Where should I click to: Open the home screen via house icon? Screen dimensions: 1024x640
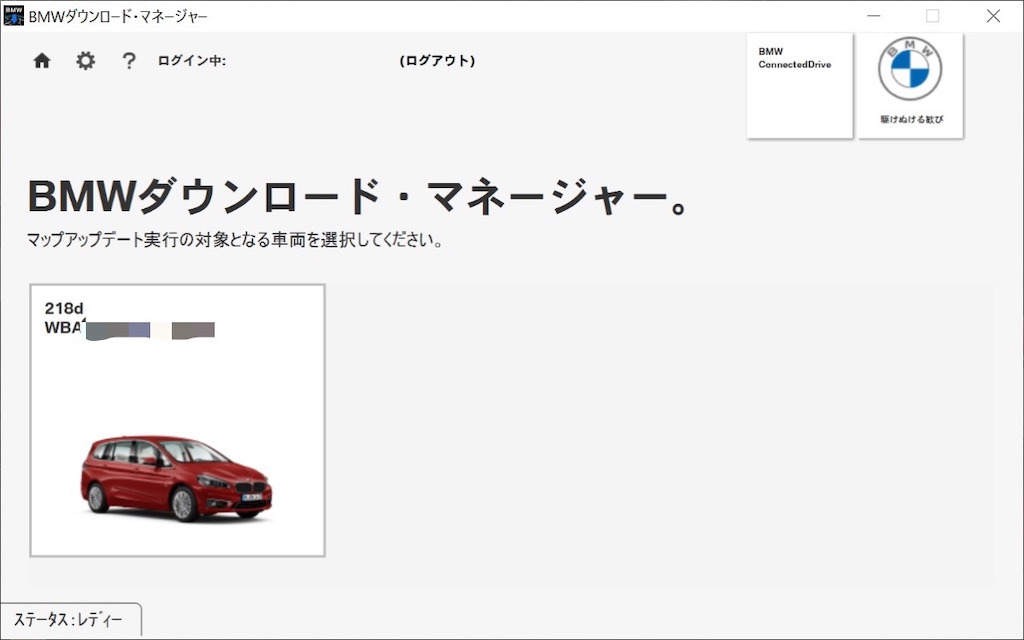click(x=41, y=60)
